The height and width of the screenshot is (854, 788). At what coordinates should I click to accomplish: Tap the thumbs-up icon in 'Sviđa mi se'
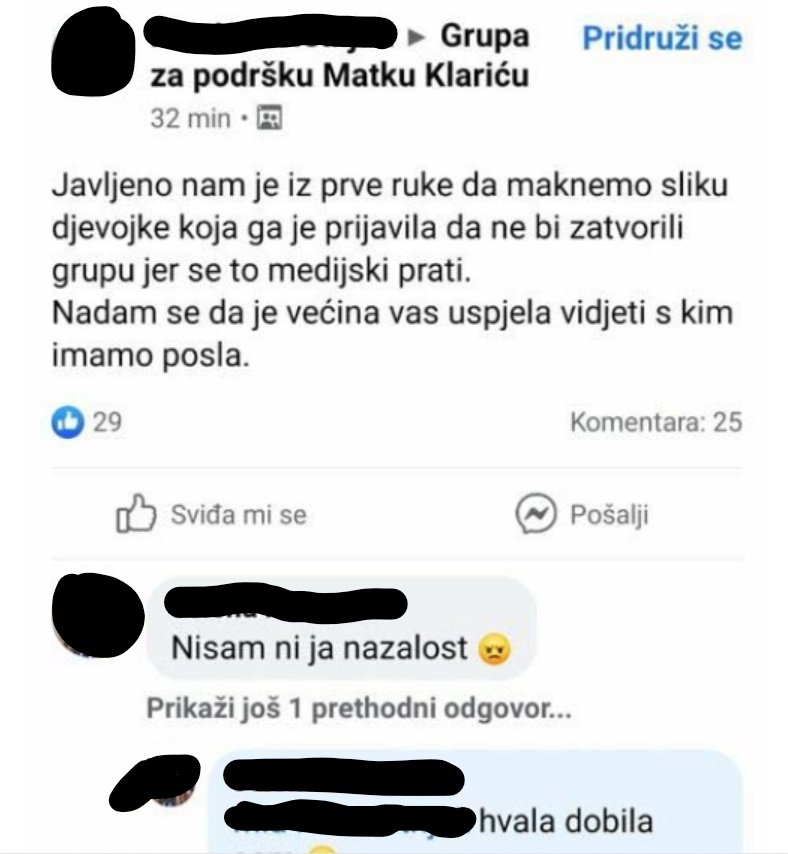point(136,513)
